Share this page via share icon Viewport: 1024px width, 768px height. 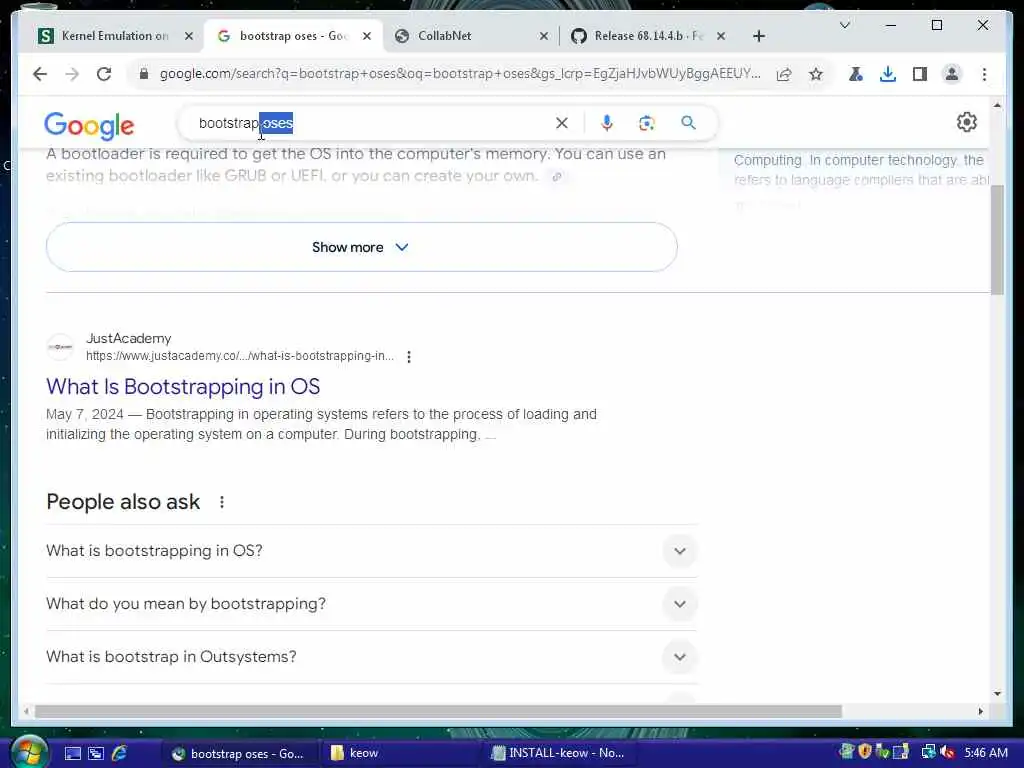[784, 74]
